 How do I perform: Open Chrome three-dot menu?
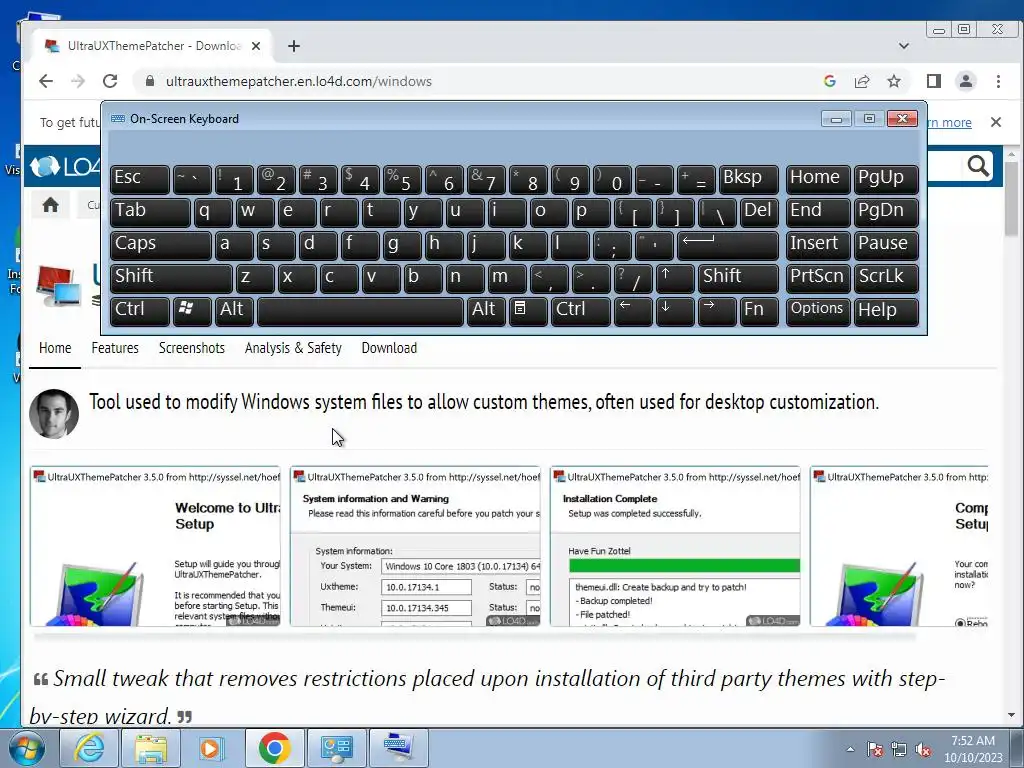click(998, 81)
